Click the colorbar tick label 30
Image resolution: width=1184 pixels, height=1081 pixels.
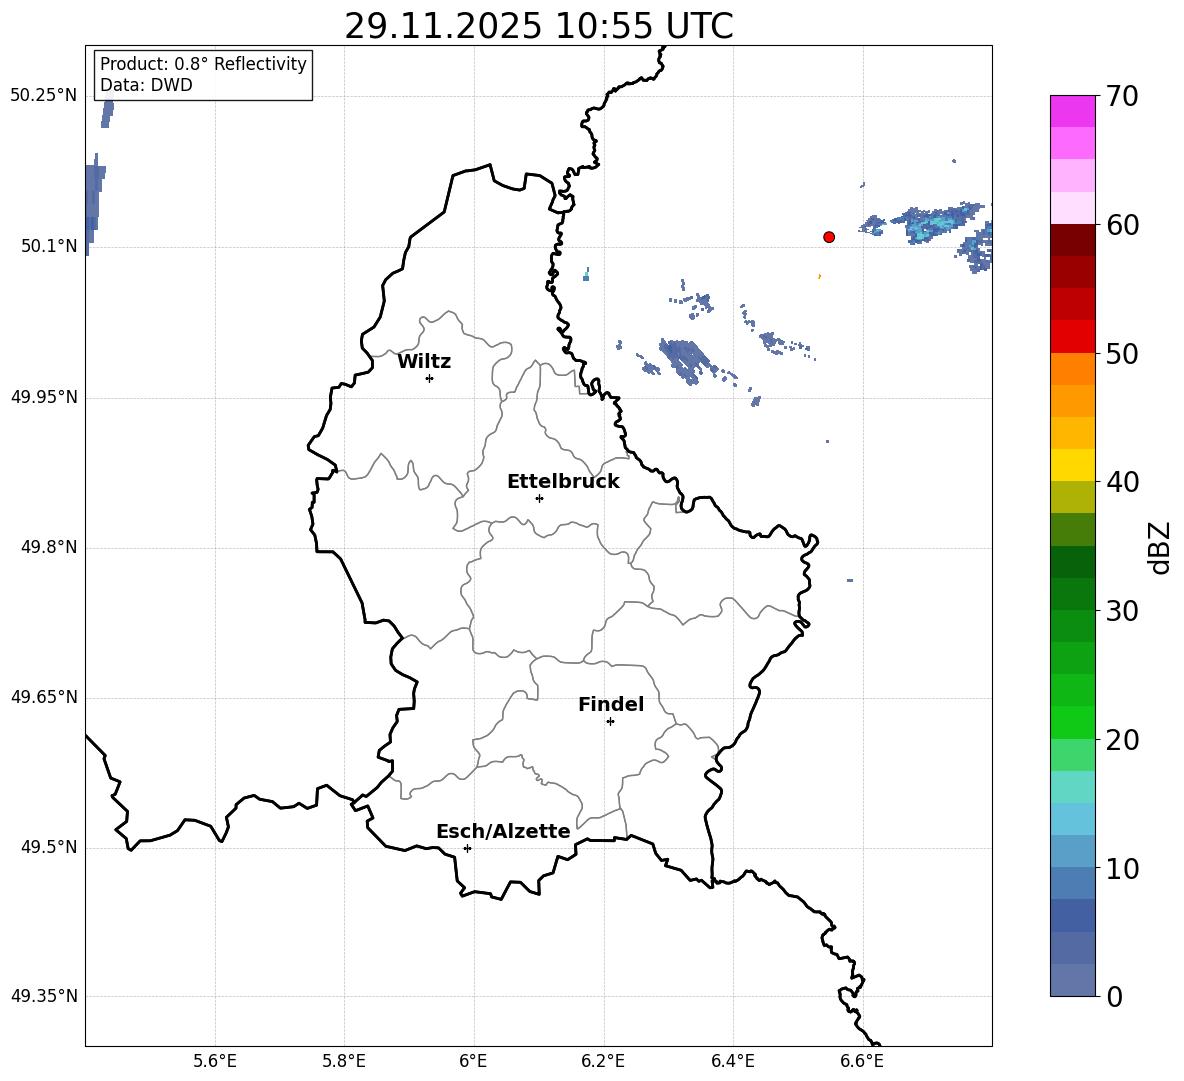pos(1122,611)
